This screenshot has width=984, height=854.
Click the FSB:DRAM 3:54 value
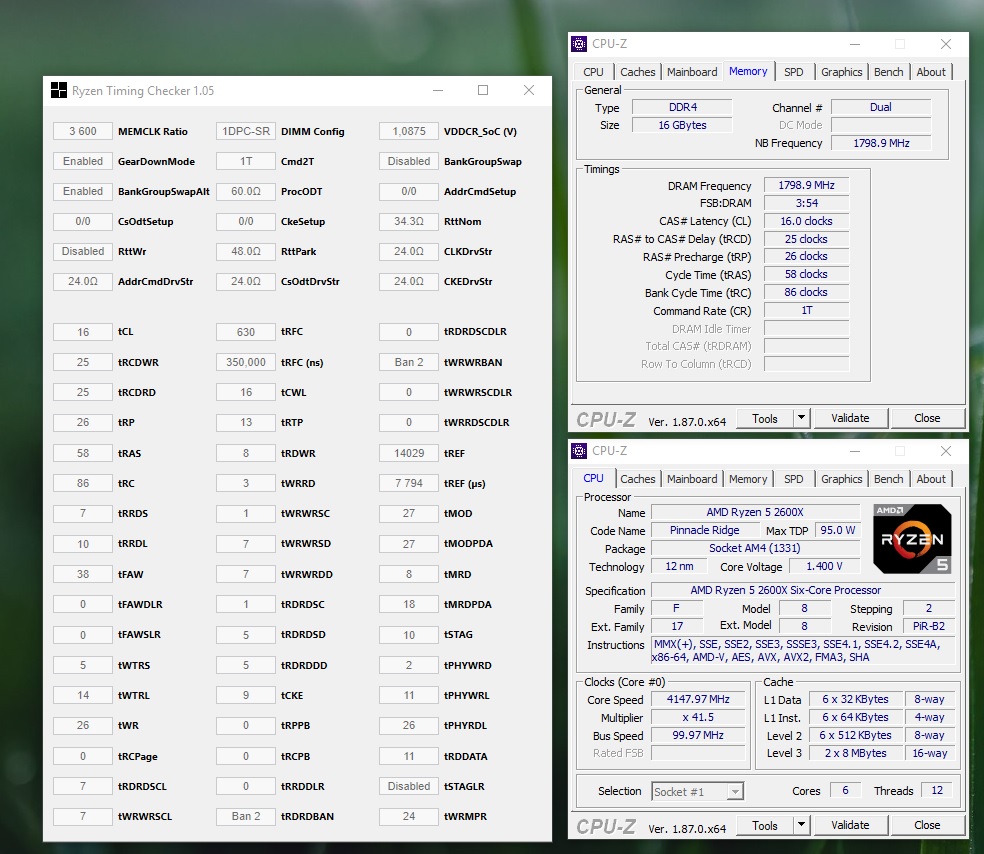(806, 203)
